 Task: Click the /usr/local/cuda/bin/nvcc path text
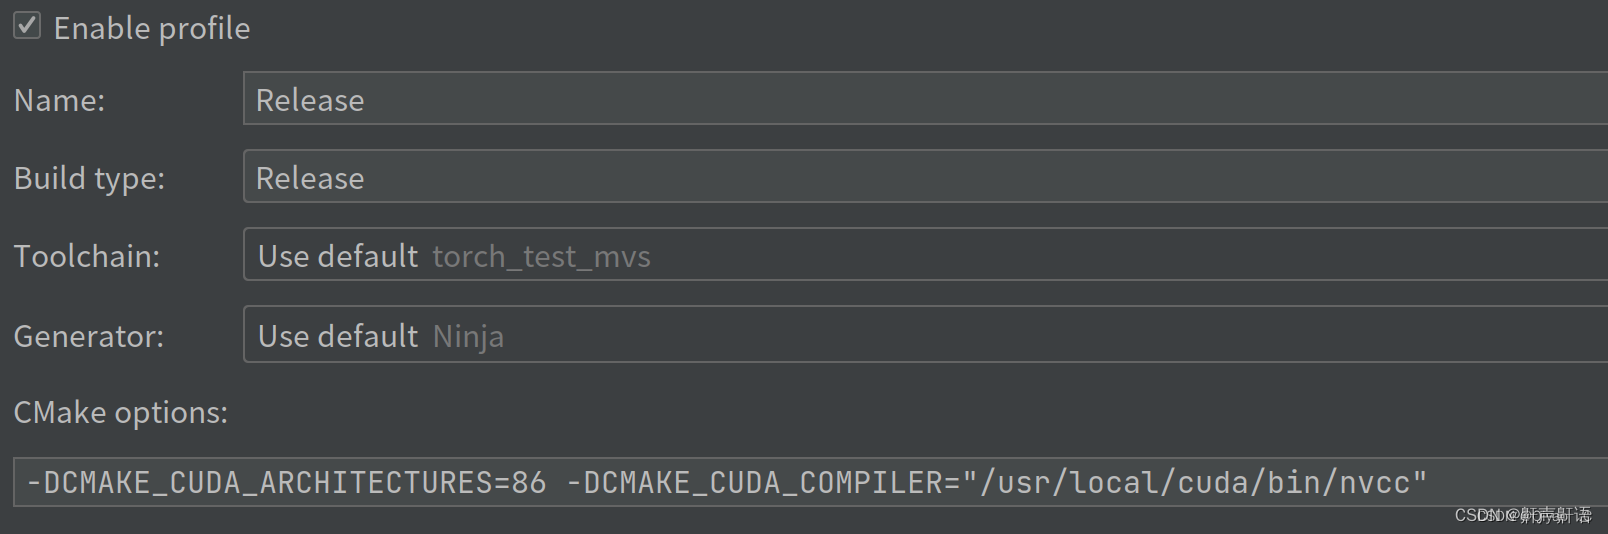click(1195, 483)
